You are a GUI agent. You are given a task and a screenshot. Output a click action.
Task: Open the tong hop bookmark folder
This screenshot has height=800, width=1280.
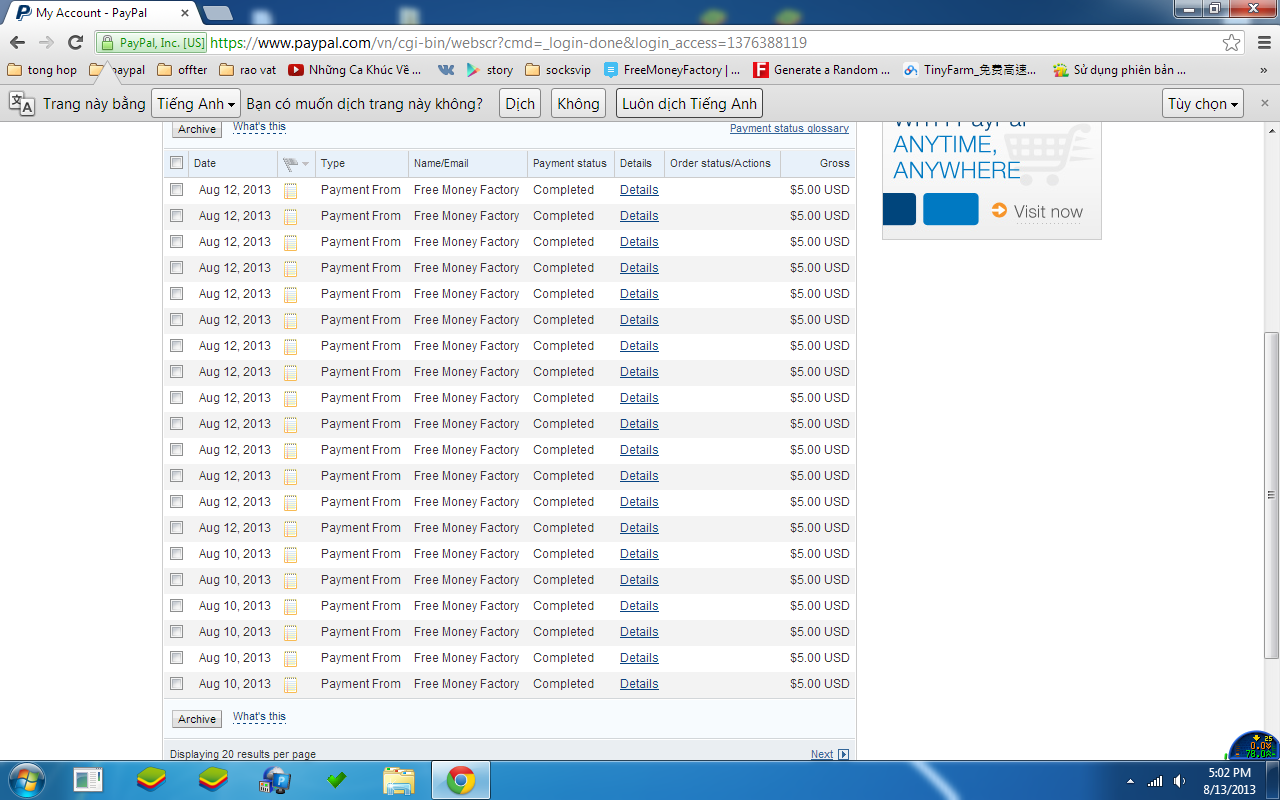click(42, 70)
